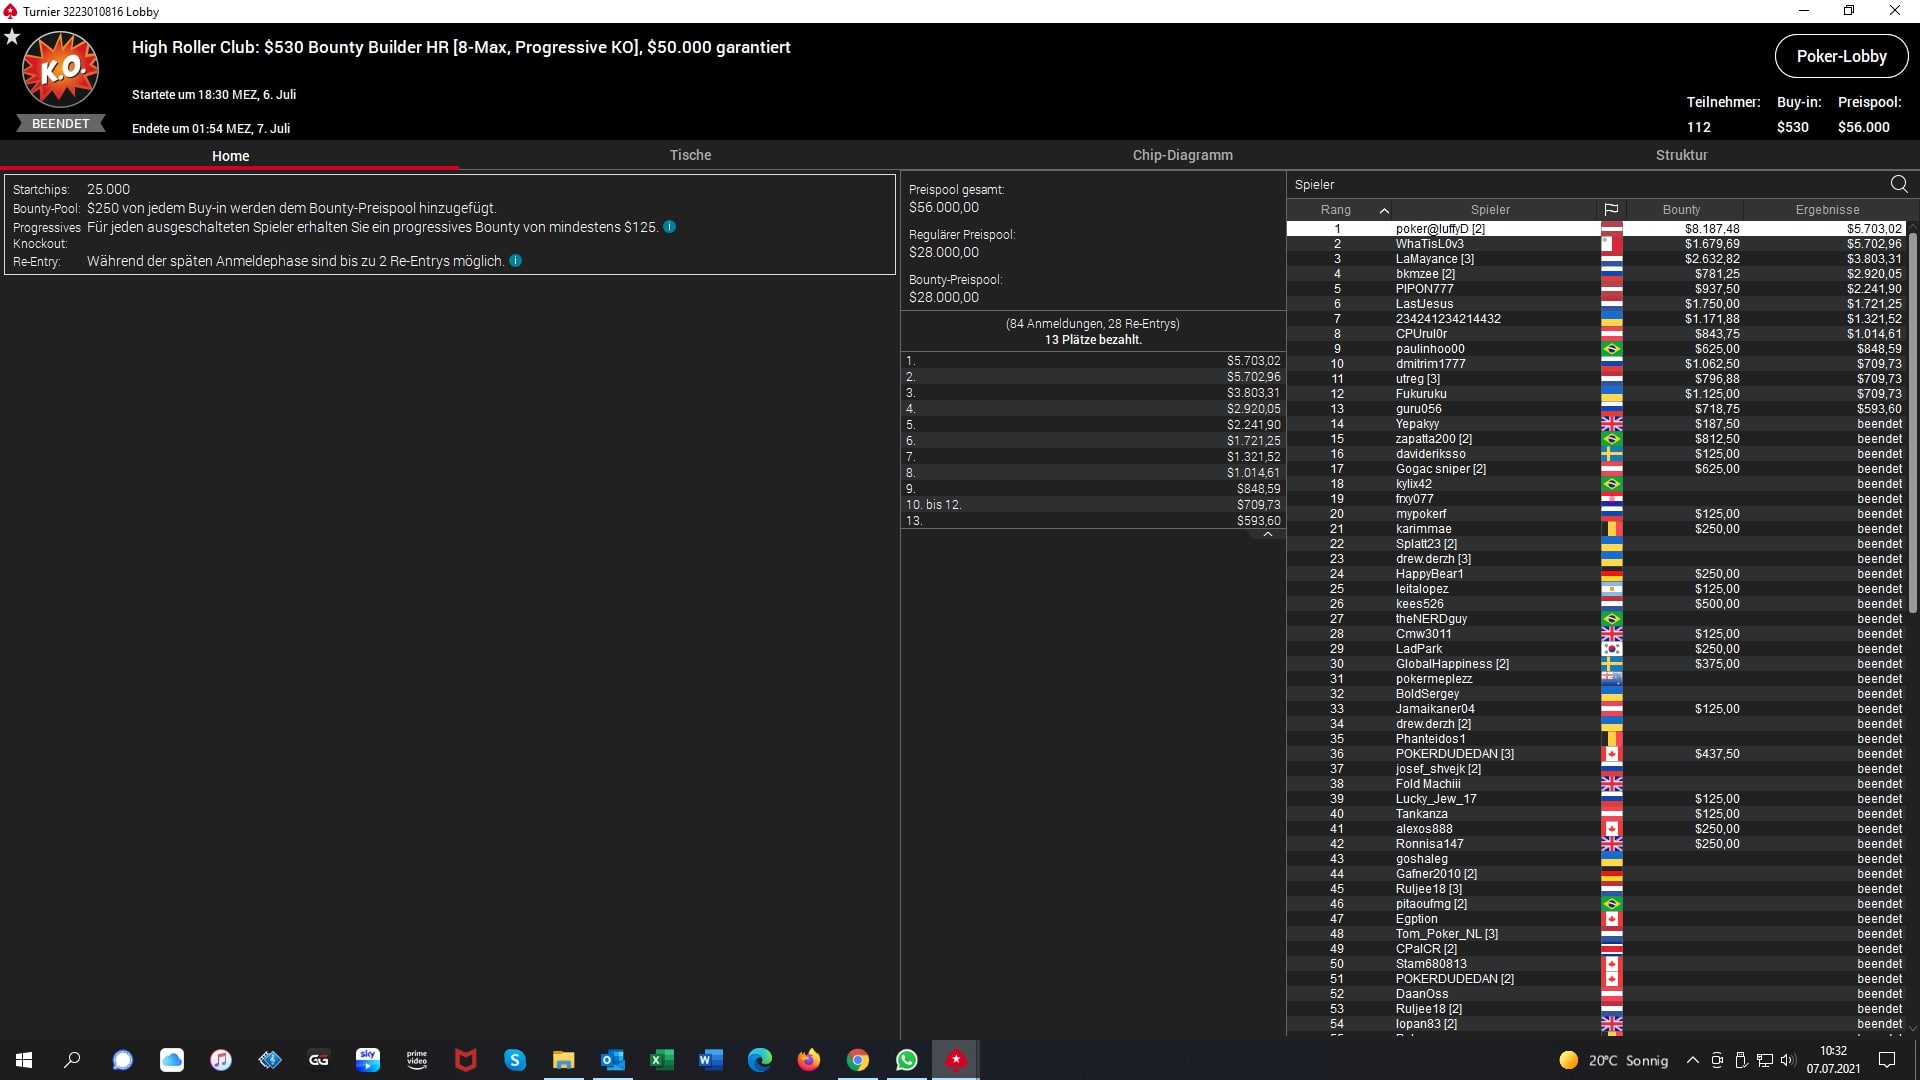Sort by Ergebnisse column header
The image size is (1920, 1080).
coord(1827,210)
